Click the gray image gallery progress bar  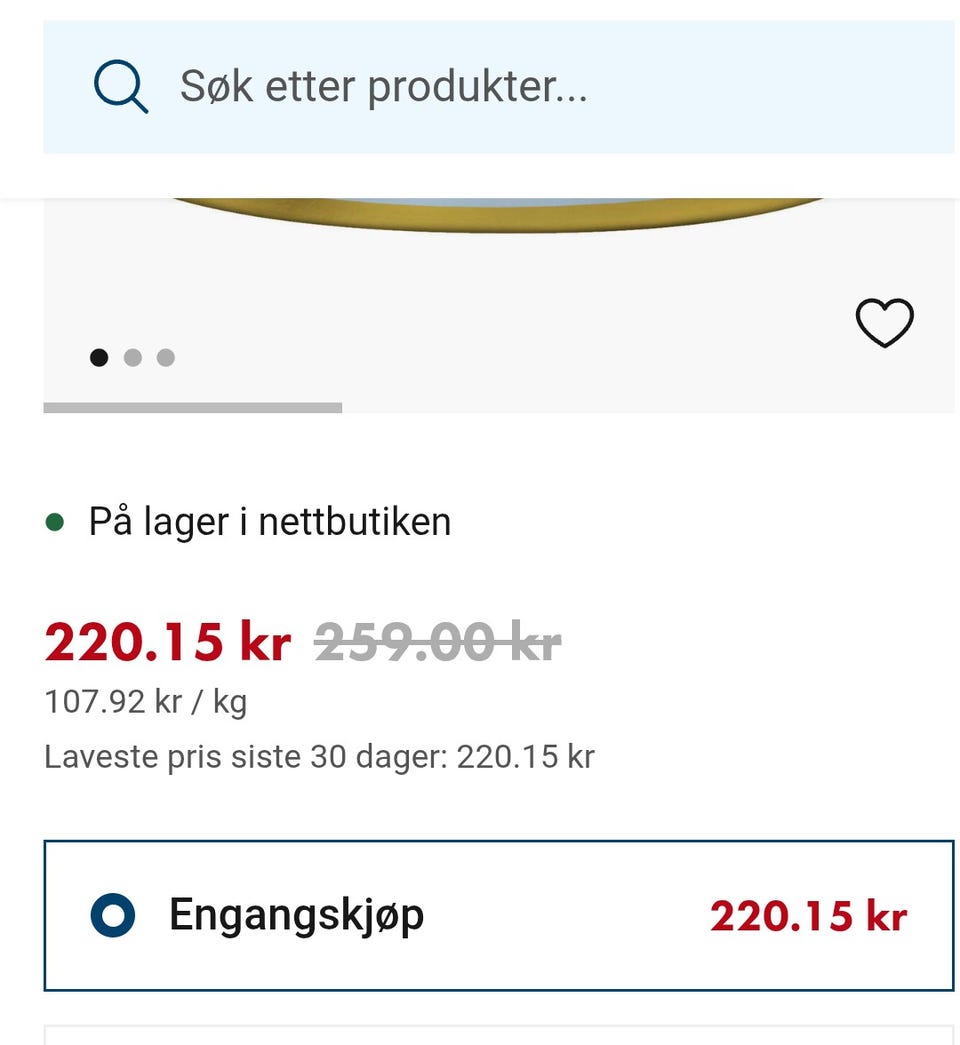[x=192, y=408]
